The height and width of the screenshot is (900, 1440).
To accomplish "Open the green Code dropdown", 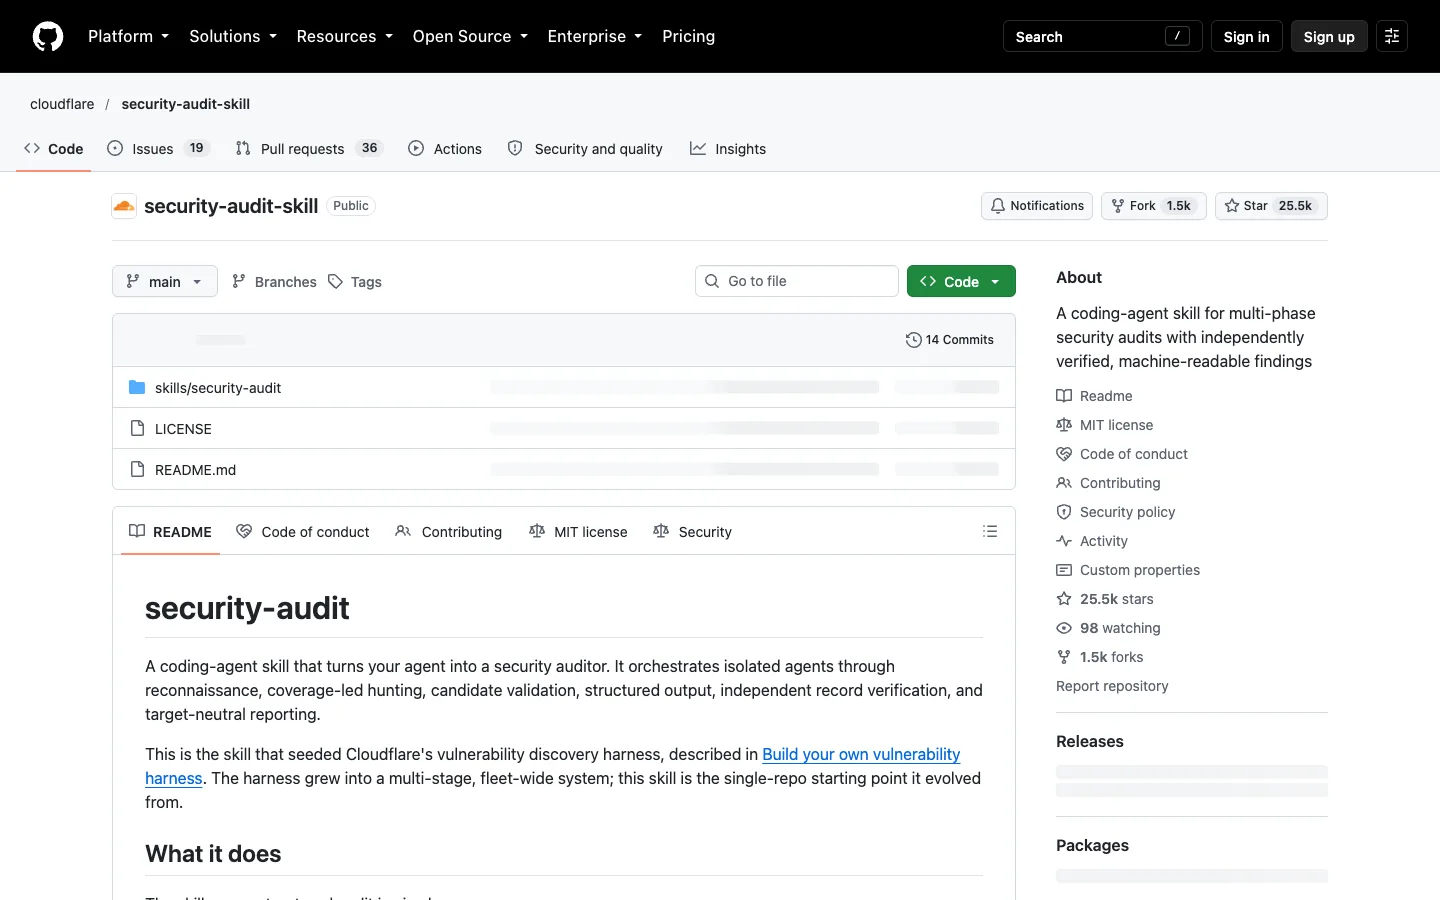I will tap(961, 282).
